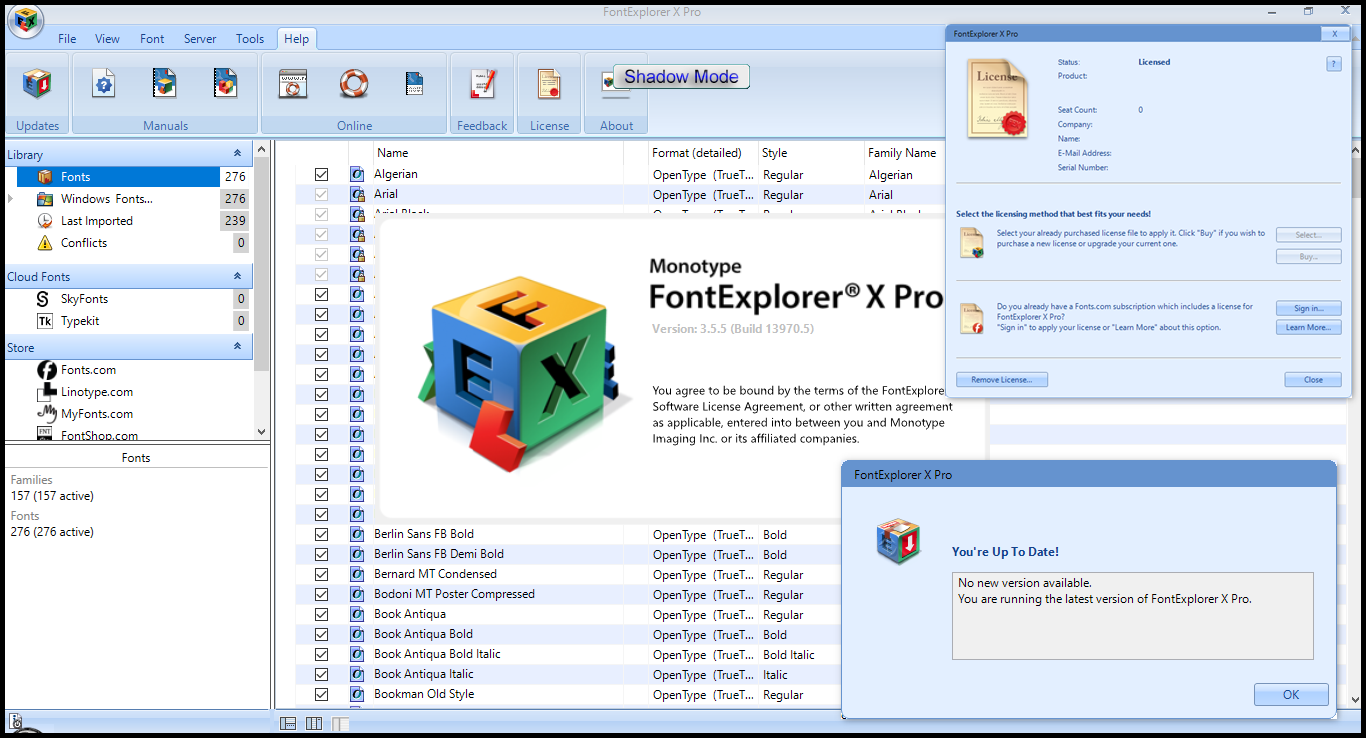Toggle Bodoni MT Poster Compressed checkbox
Screen dimensions: 1366x738
click(321, 594)
